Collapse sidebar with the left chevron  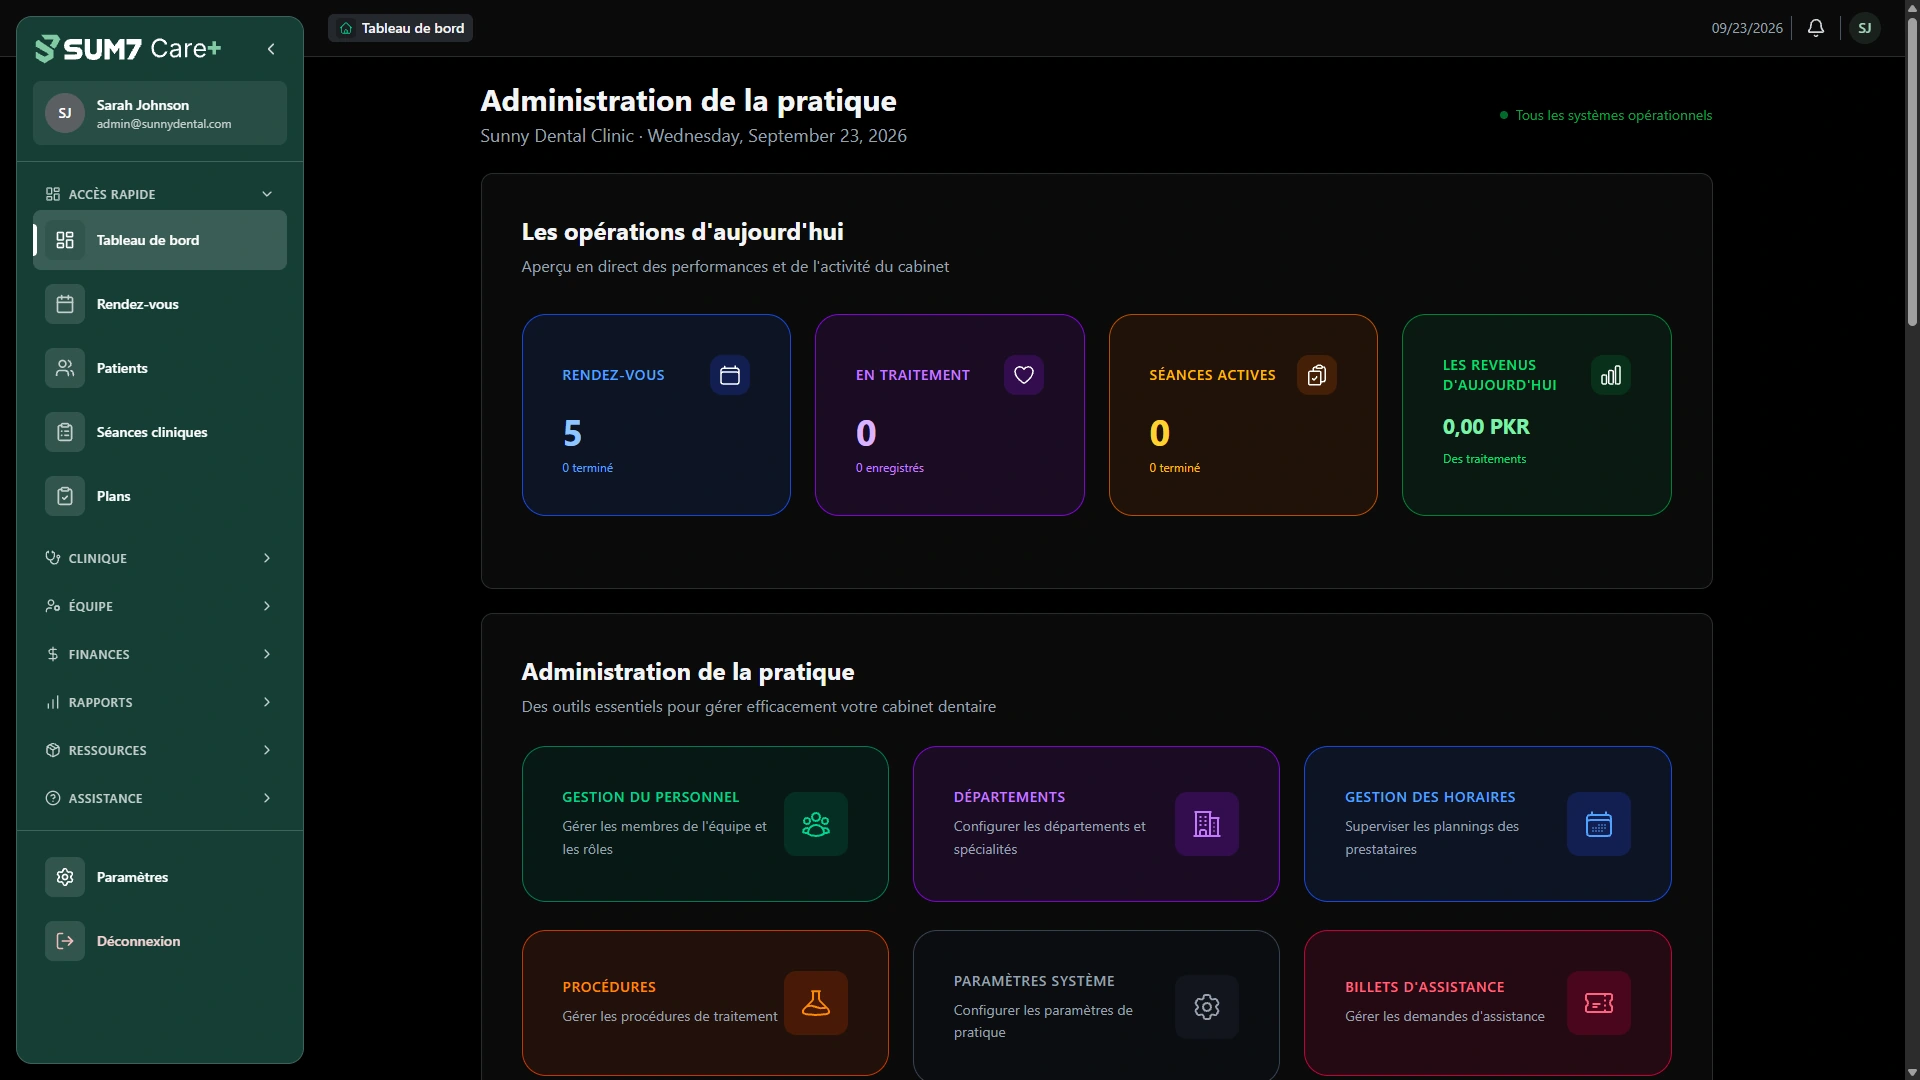click(271, 49)
